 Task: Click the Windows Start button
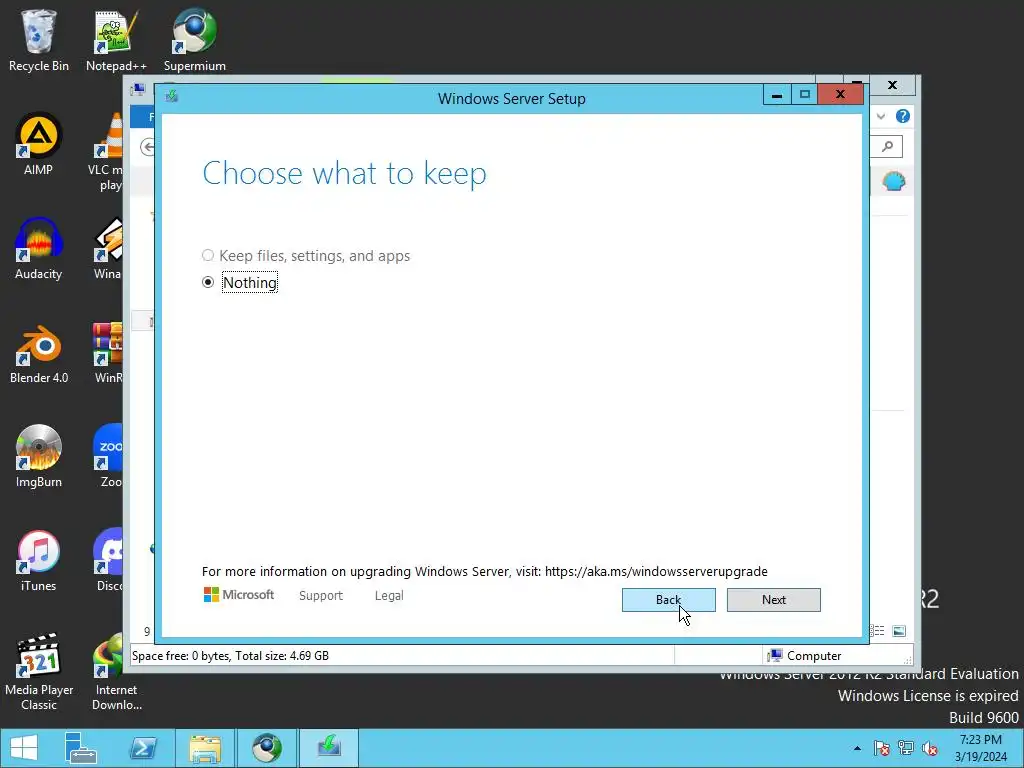24,748
